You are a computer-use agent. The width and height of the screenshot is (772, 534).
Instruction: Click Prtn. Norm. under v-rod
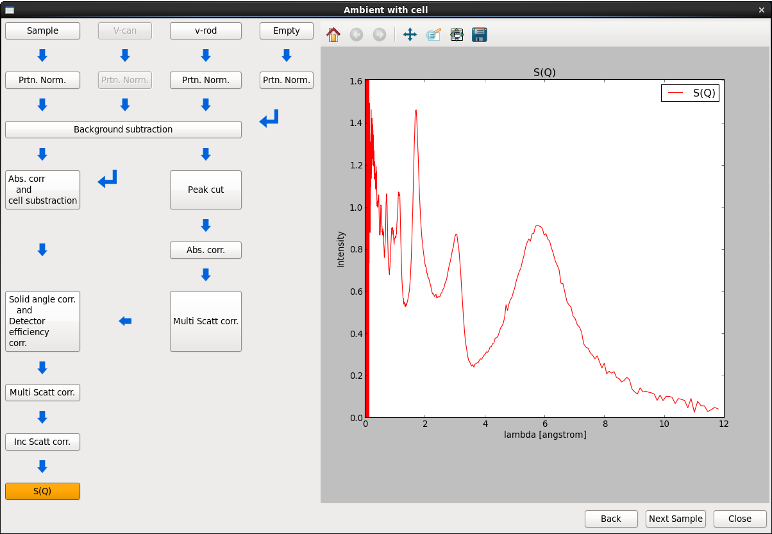pyautogui.click(x=206, y=80)
